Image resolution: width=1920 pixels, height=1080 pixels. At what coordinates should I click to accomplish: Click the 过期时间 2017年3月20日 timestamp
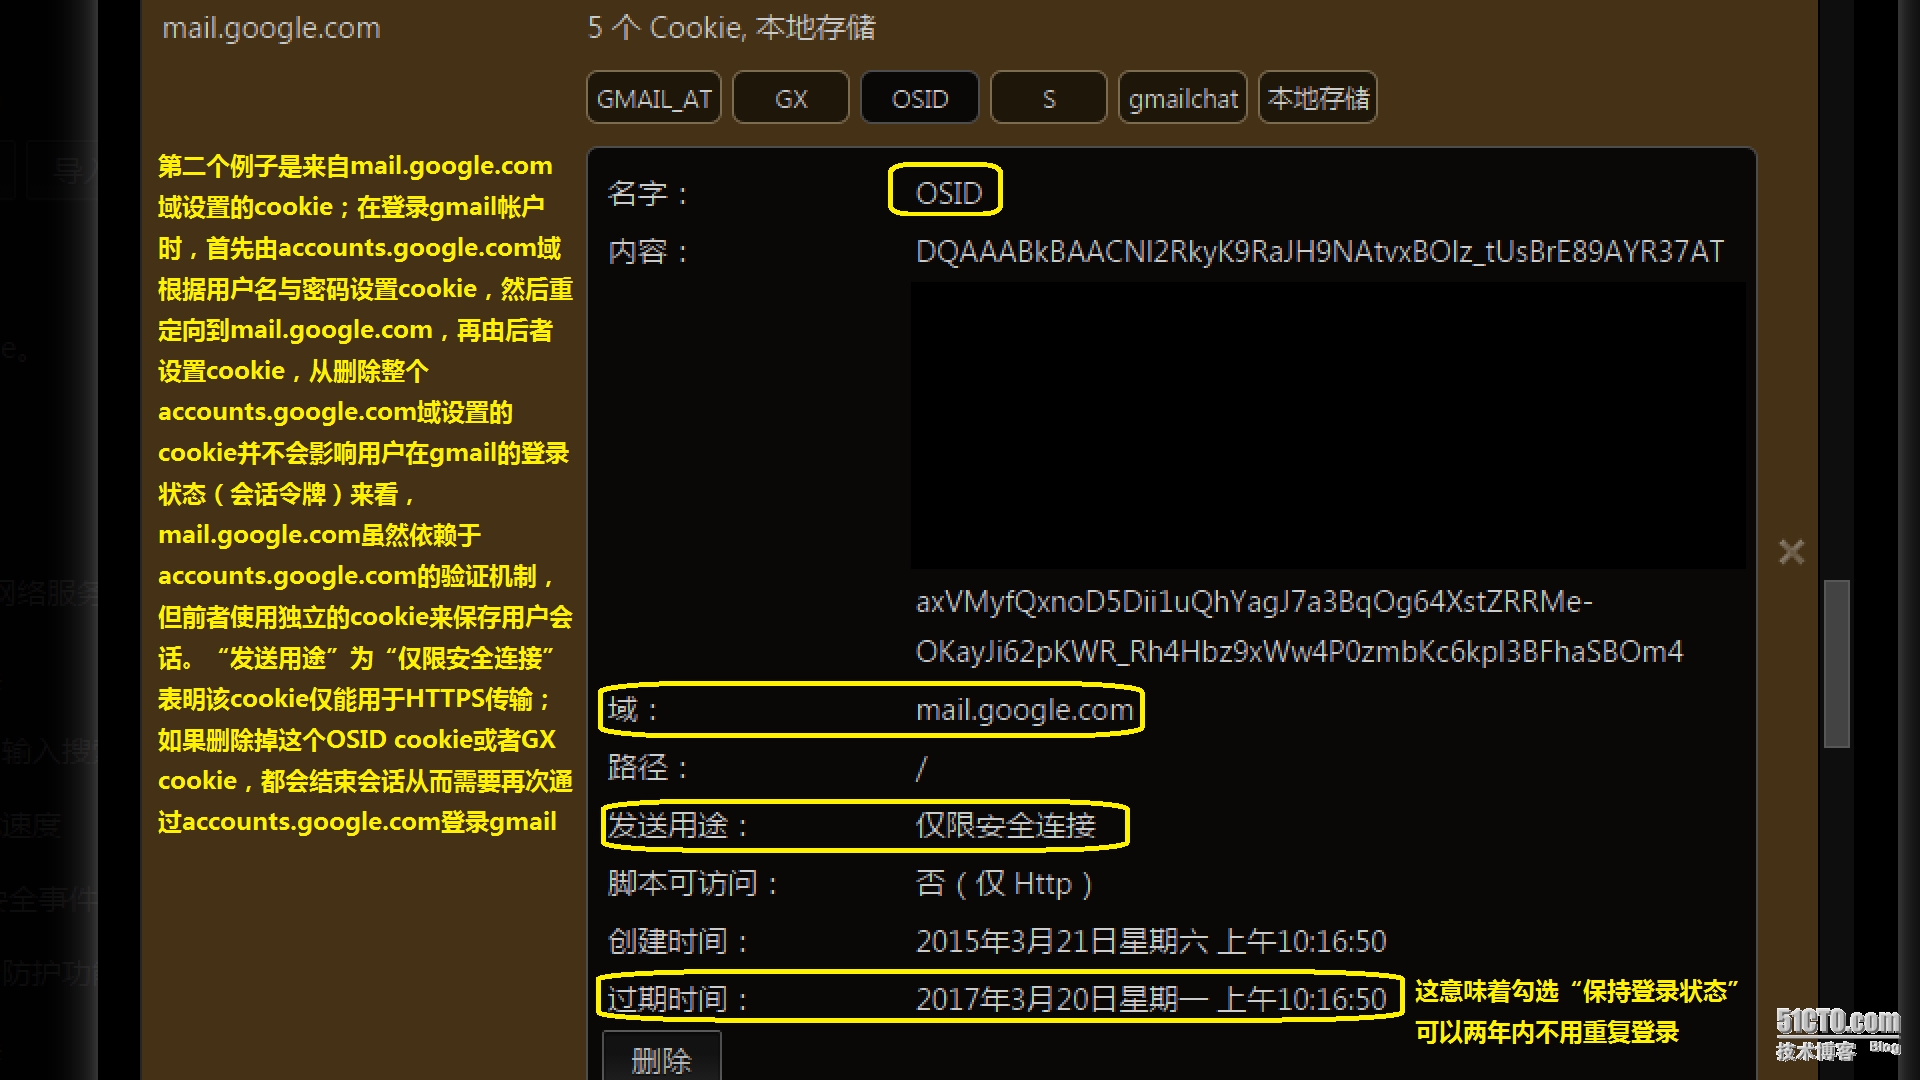coord(1150,999)
